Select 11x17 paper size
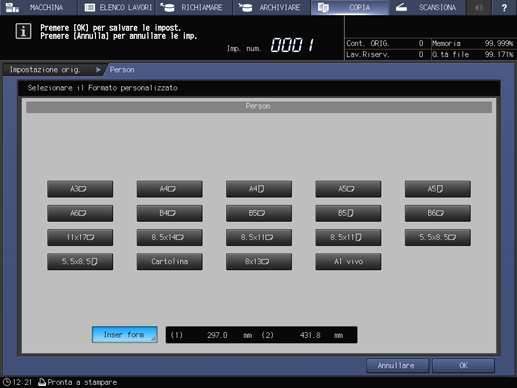The image size is (517, 388). click(x=80, y=237)
